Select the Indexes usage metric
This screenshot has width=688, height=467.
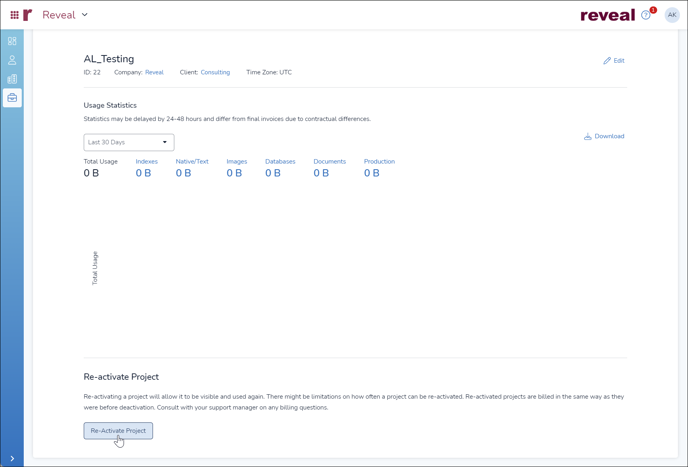pos(146,161)
